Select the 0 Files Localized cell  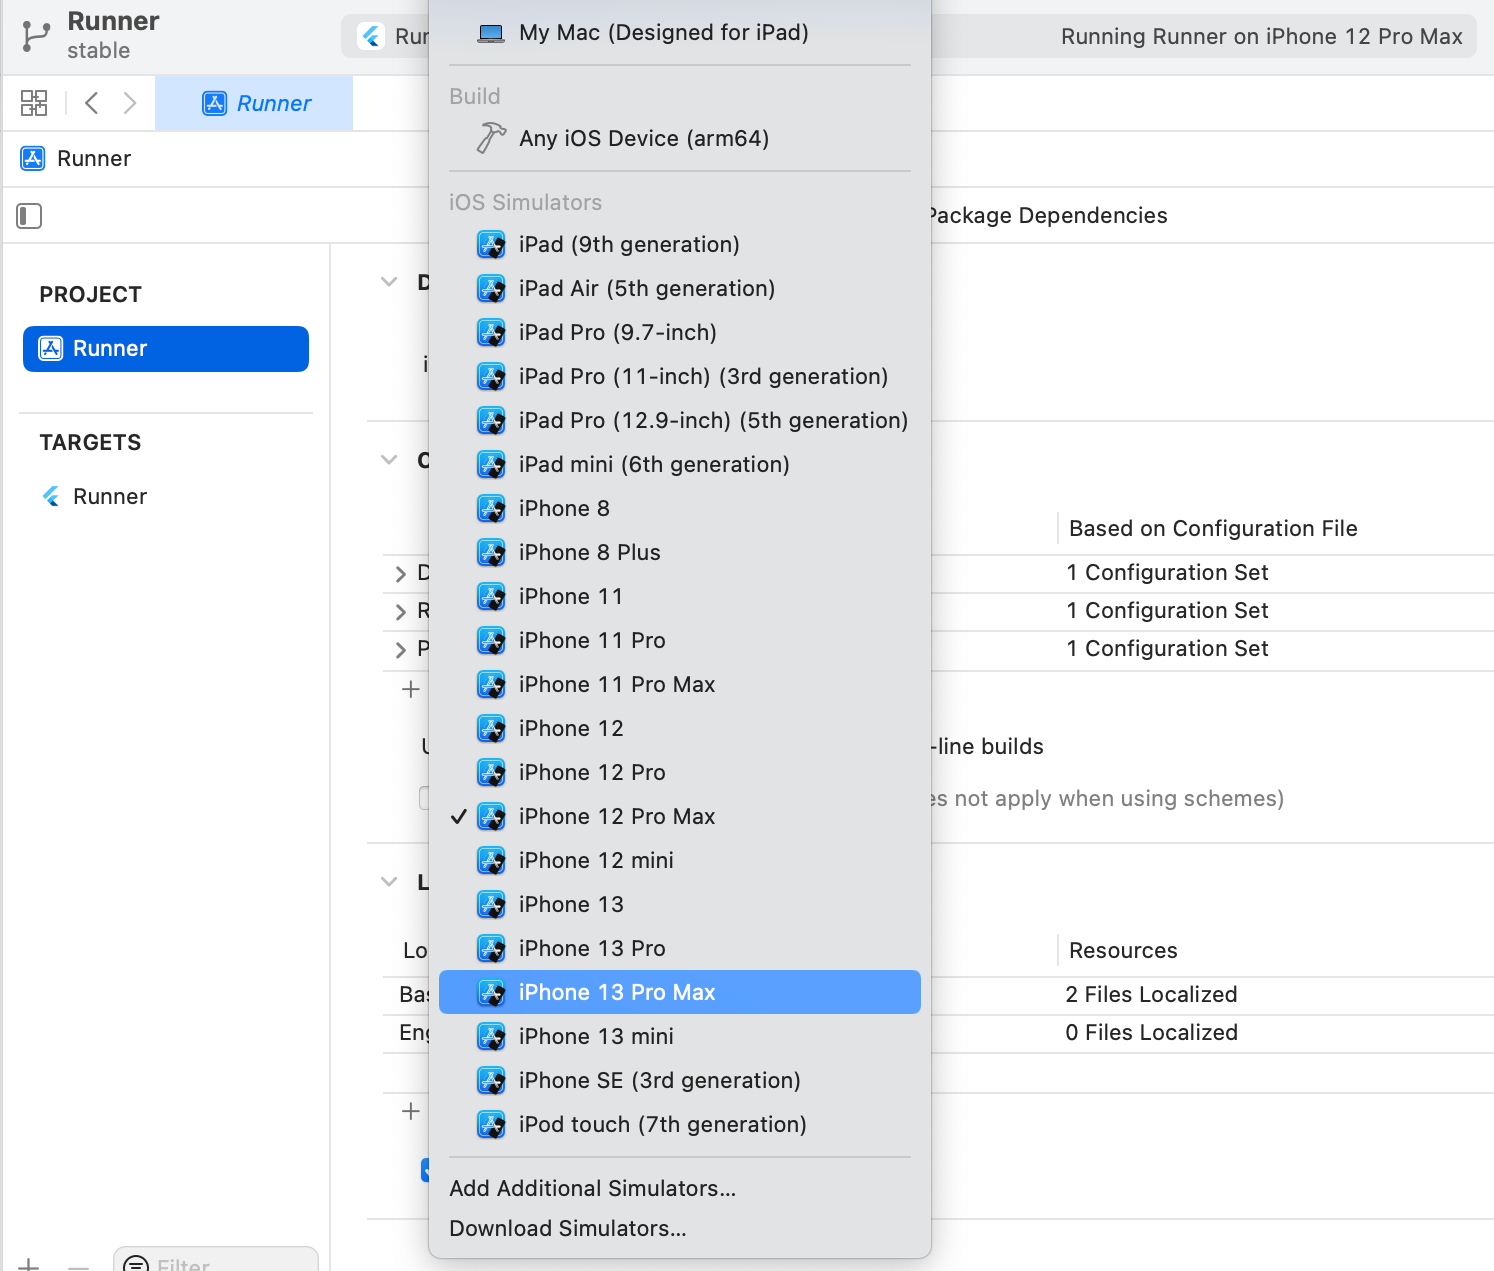pos(1151,1032)
